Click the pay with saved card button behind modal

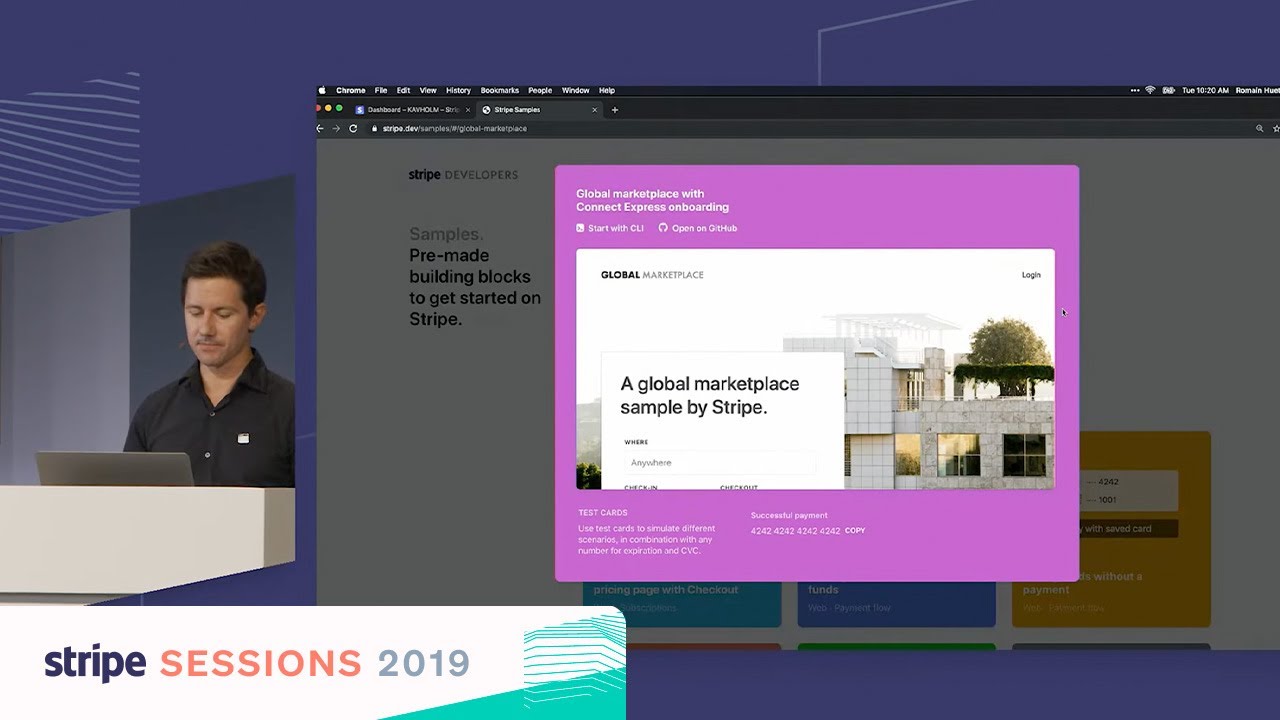(1127, 528)
